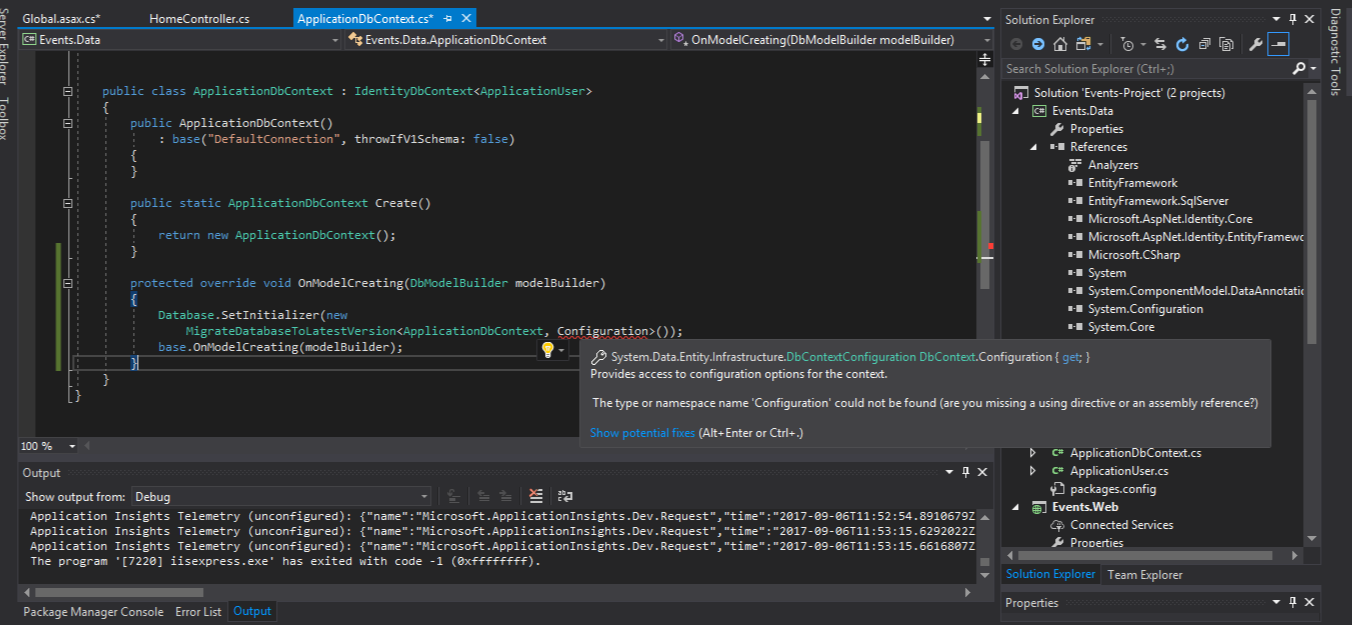Open the editor zoom level 100% dropdown

72,446
